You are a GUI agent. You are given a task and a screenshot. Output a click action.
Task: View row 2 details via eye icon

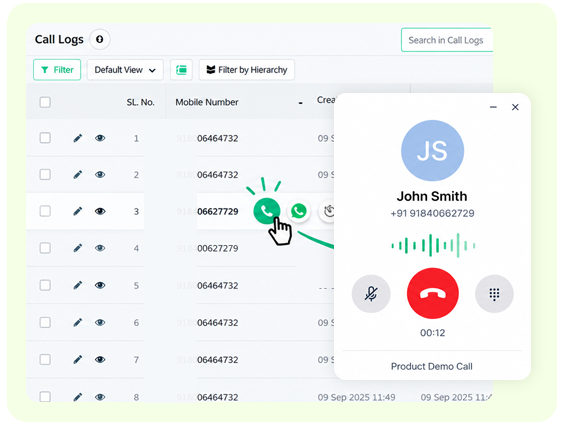(100, 175)
